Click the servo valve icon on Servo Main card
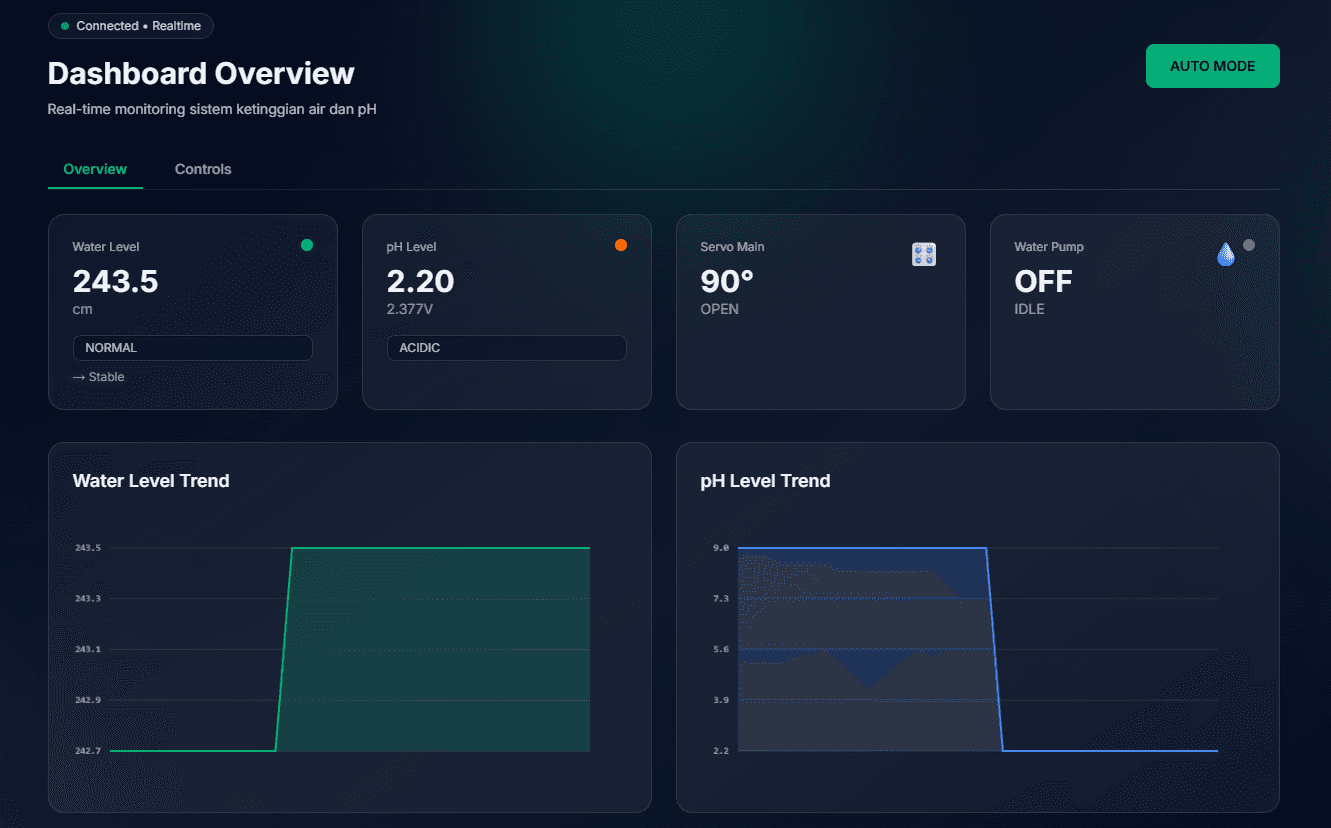The image size is (1331, 828). tap(923, 254)
